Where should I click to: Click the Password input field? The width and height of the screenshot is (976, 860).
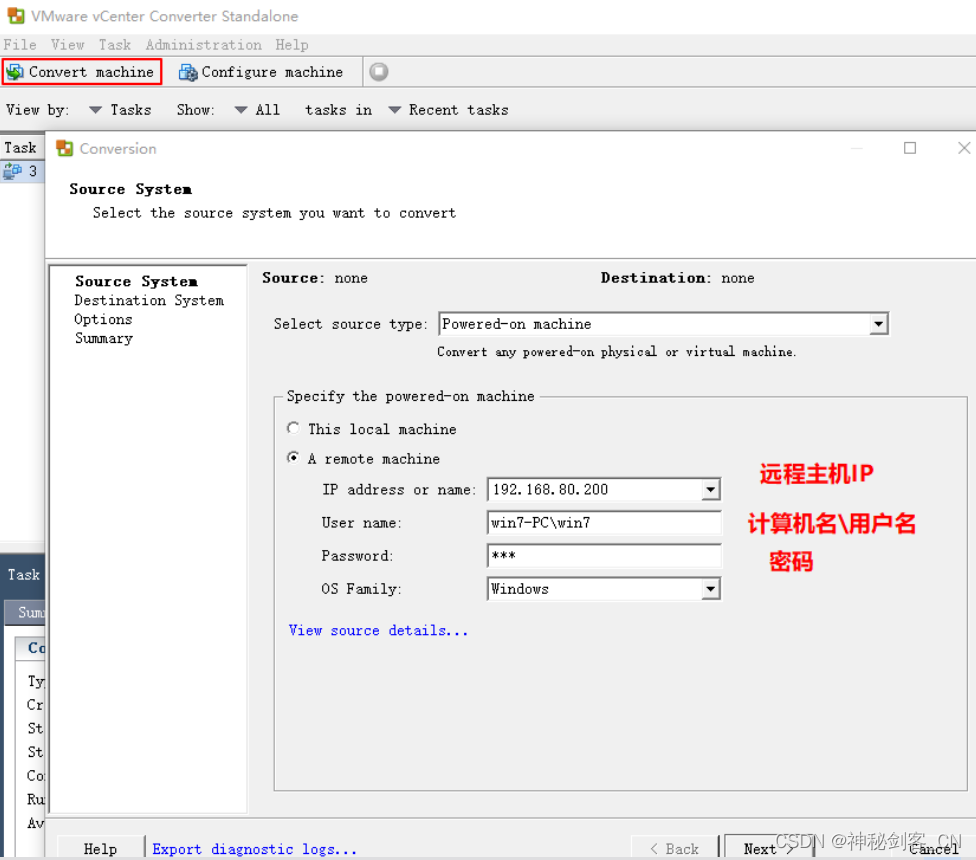604,556
